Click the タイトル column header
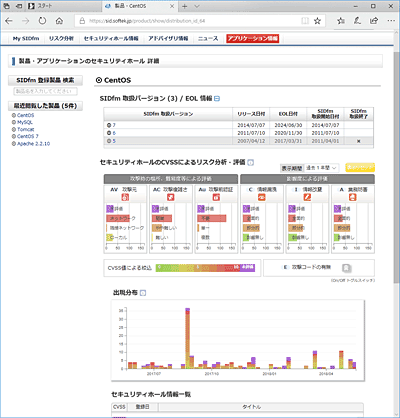Viewport: 400px width, 418px height. click(252, 407)
